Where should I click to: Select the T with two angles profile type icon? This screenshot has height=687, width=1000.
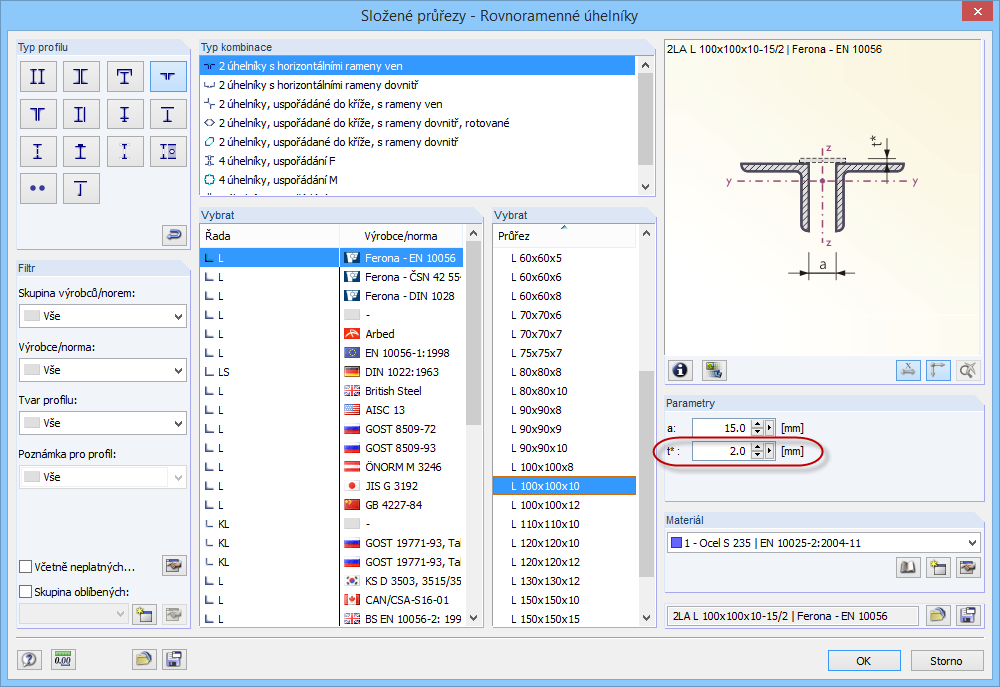click(38, 114)
